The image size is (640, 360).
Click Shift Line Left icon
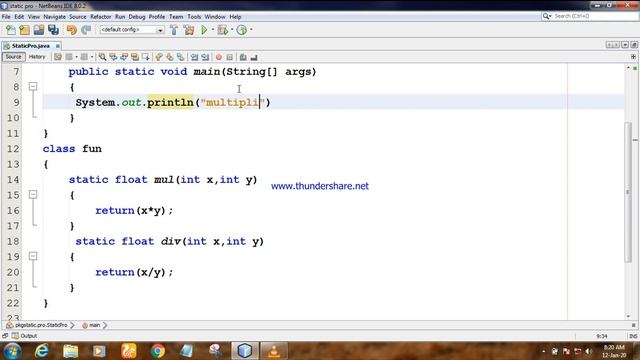pos(194,57)
